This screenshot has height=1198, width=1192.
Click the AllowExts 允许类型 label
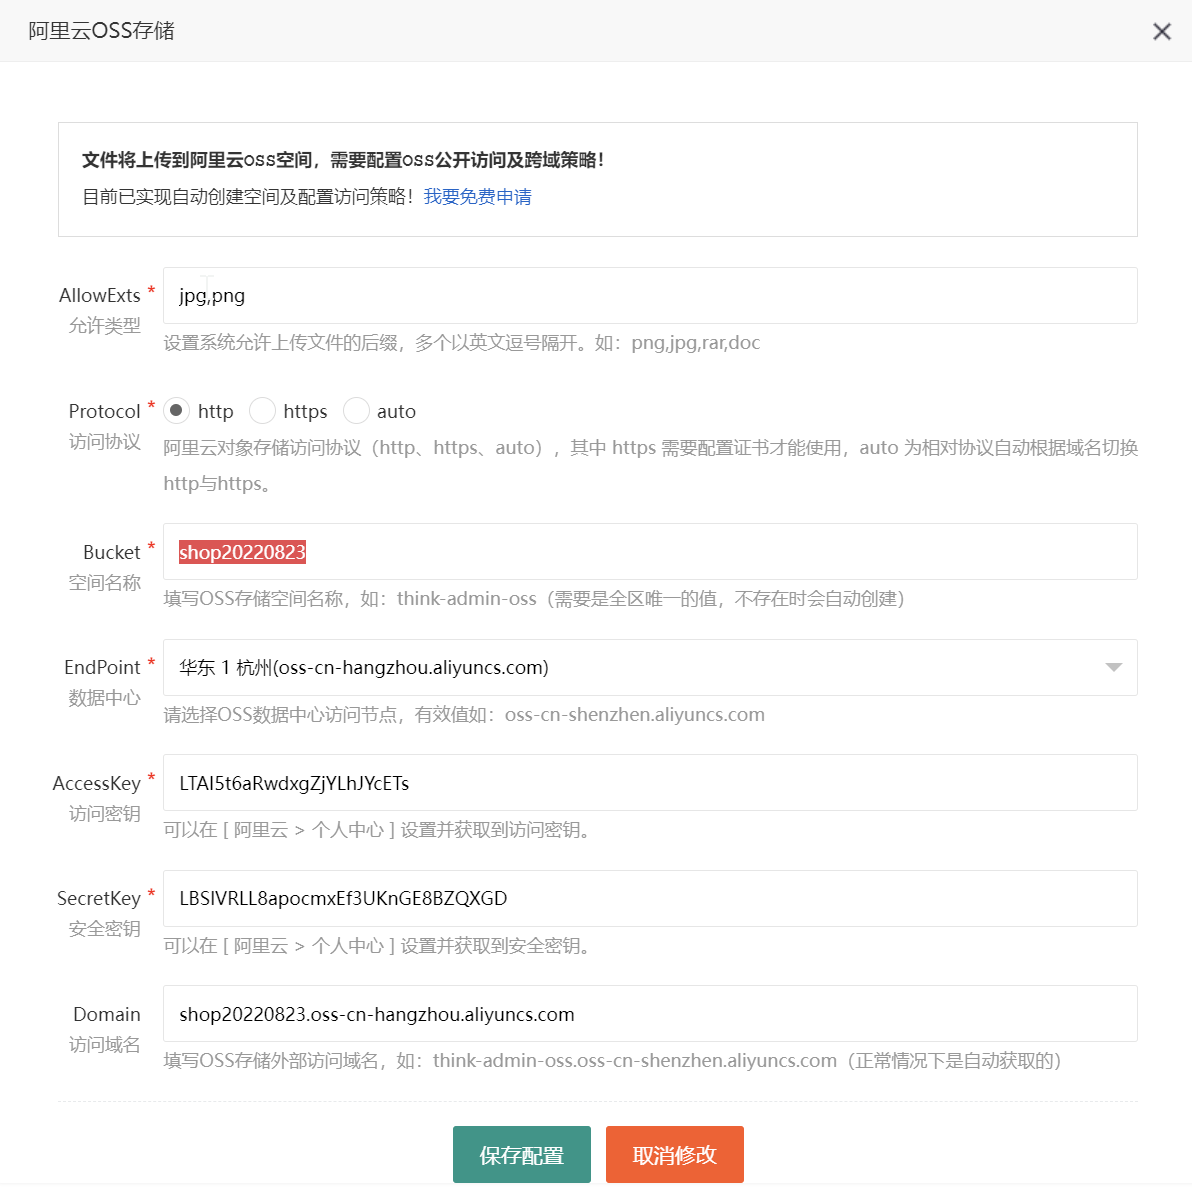click(100, 310)
